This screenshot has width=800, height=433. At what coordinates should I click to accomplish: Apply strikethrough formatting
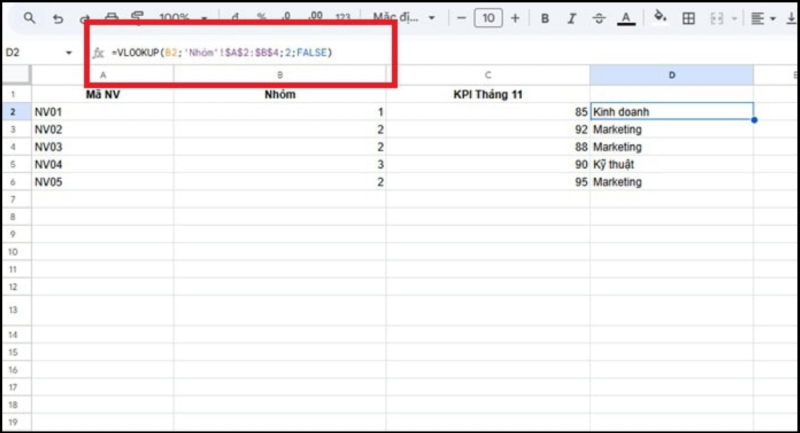coord(598,18)
